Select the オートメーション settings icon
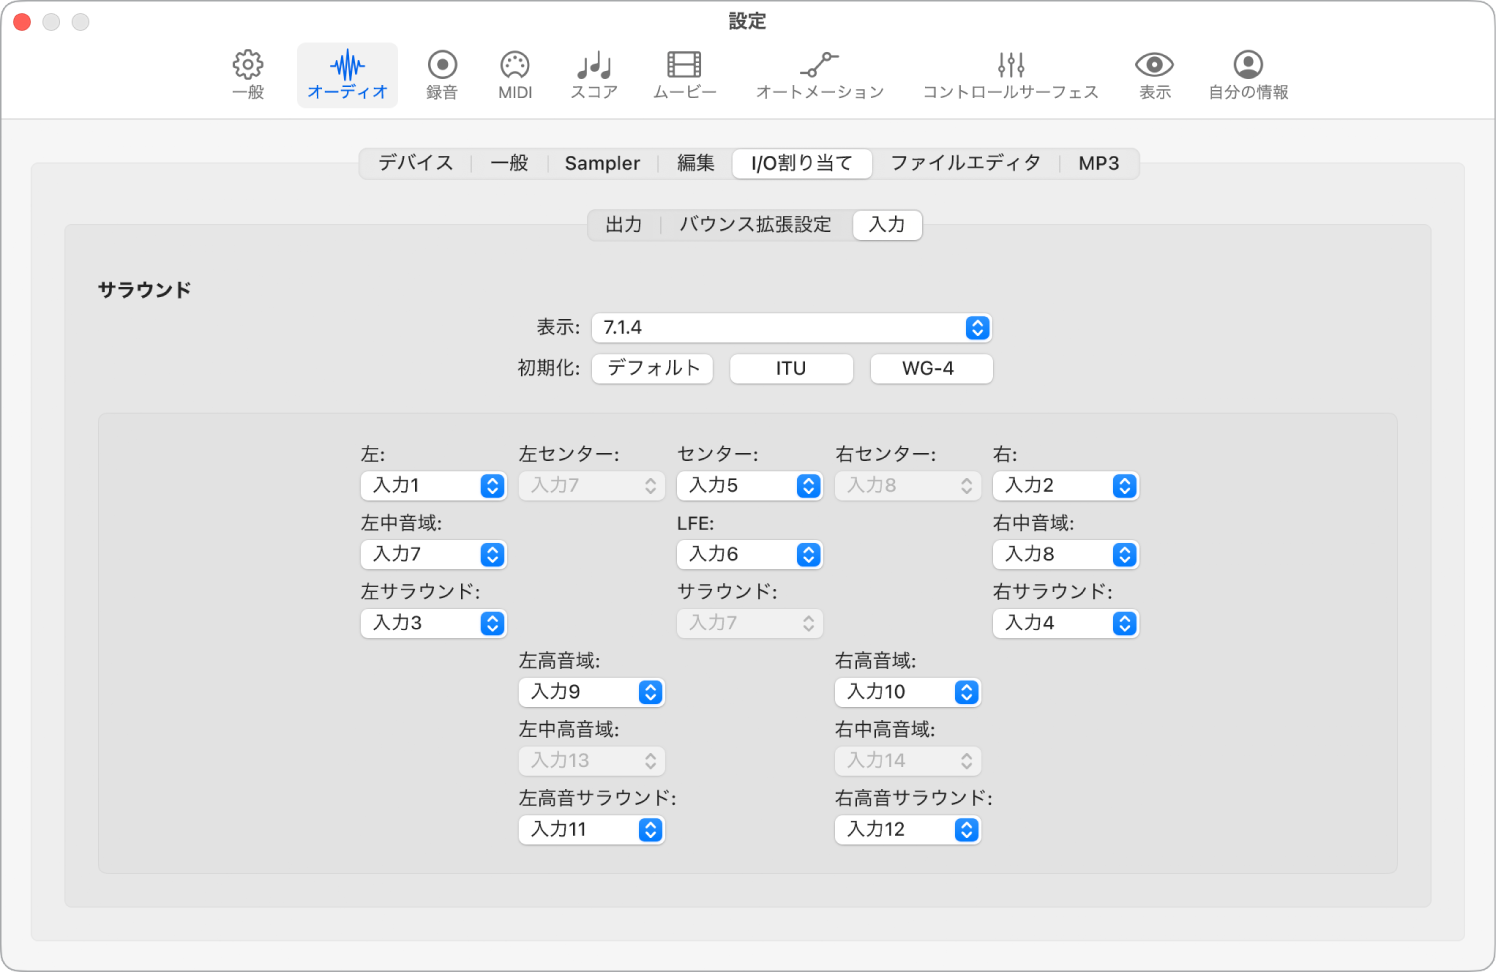This screenshot has width=1498, height=974. 819,74
